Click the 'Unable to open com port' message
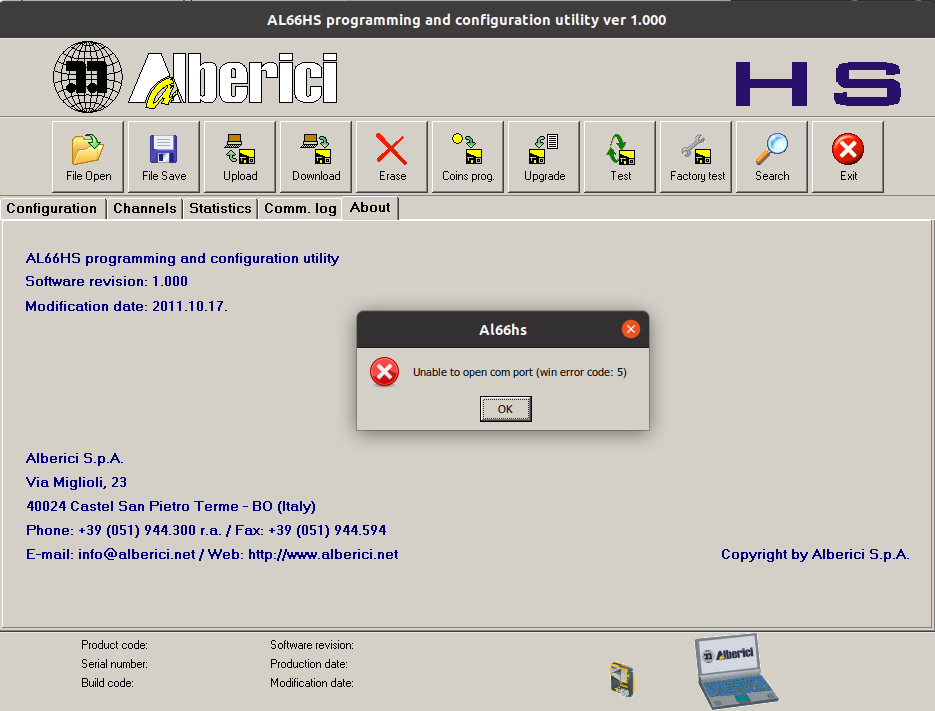This screenshot has height=711, width=935. 520,372
